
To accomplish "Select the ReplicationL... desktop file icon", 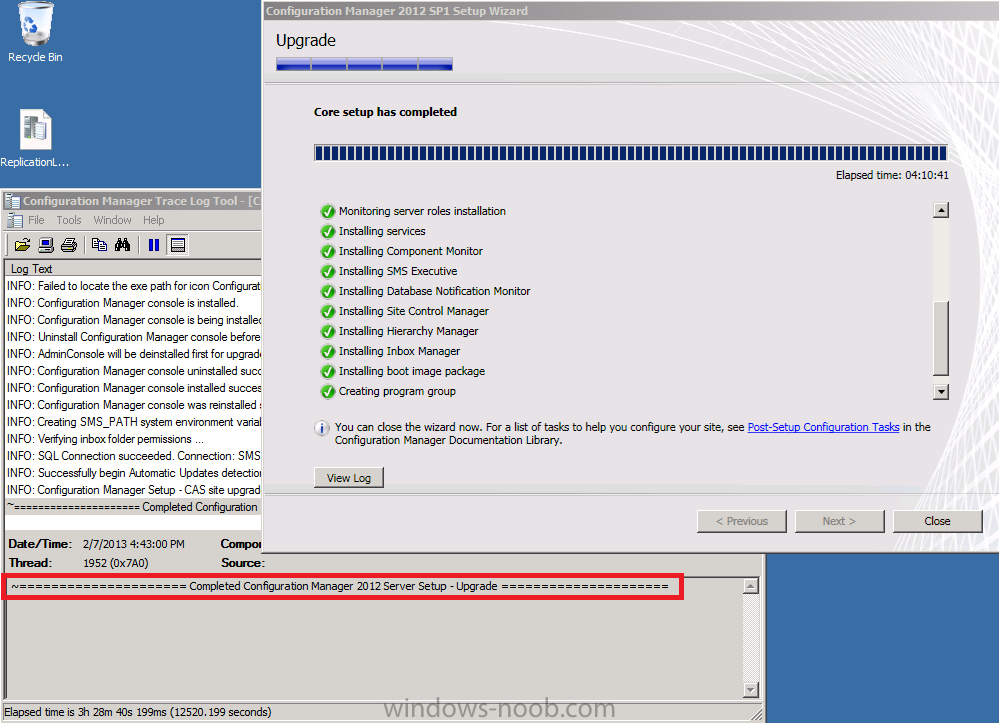I will [x=34, y=138].
